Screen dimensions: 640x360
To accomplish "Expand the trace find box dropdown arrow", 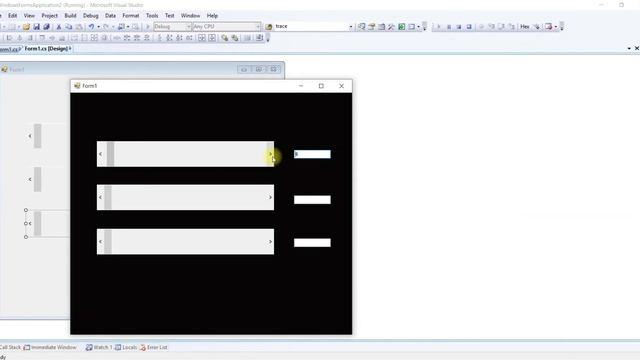I will [x=351, y=27].
